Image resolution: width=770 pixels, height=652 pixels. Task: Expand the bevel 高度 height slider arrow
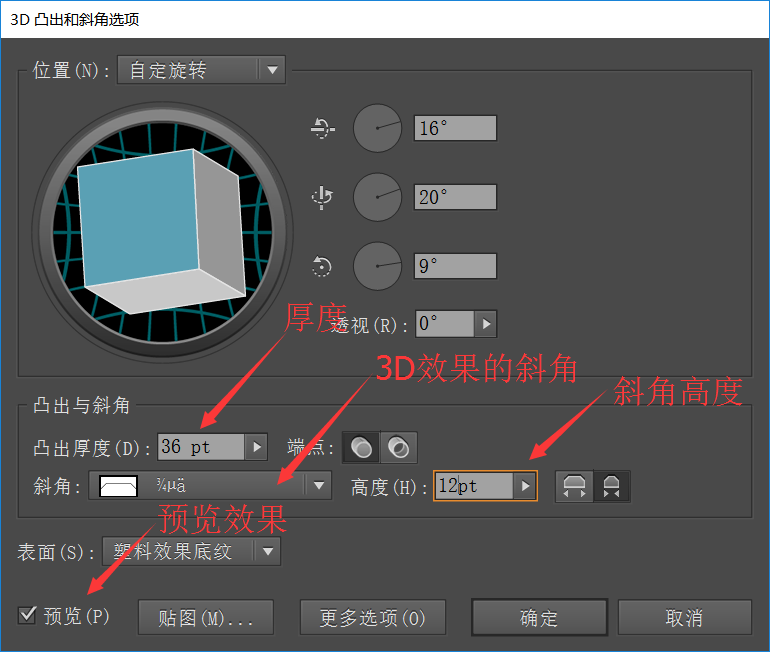[525, 487]
